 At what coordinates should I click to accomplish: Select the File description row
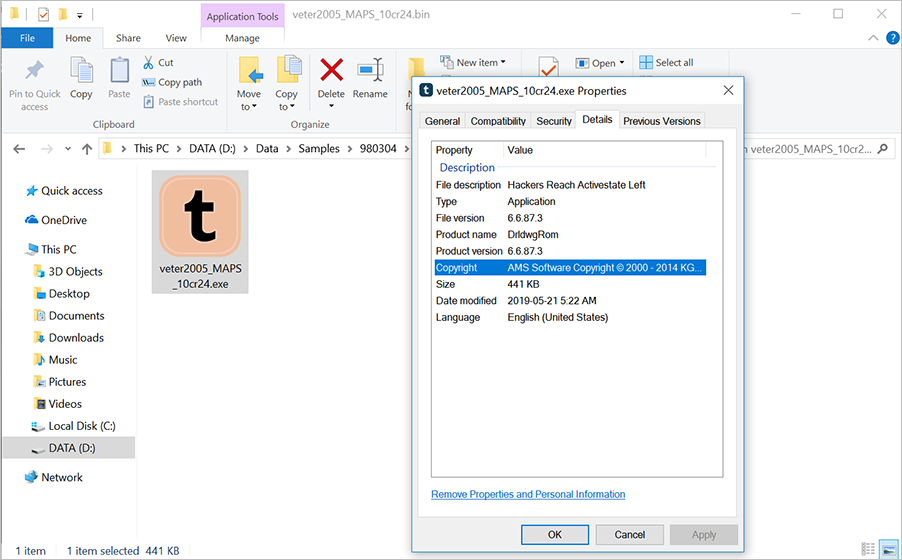tap(570, 185)
